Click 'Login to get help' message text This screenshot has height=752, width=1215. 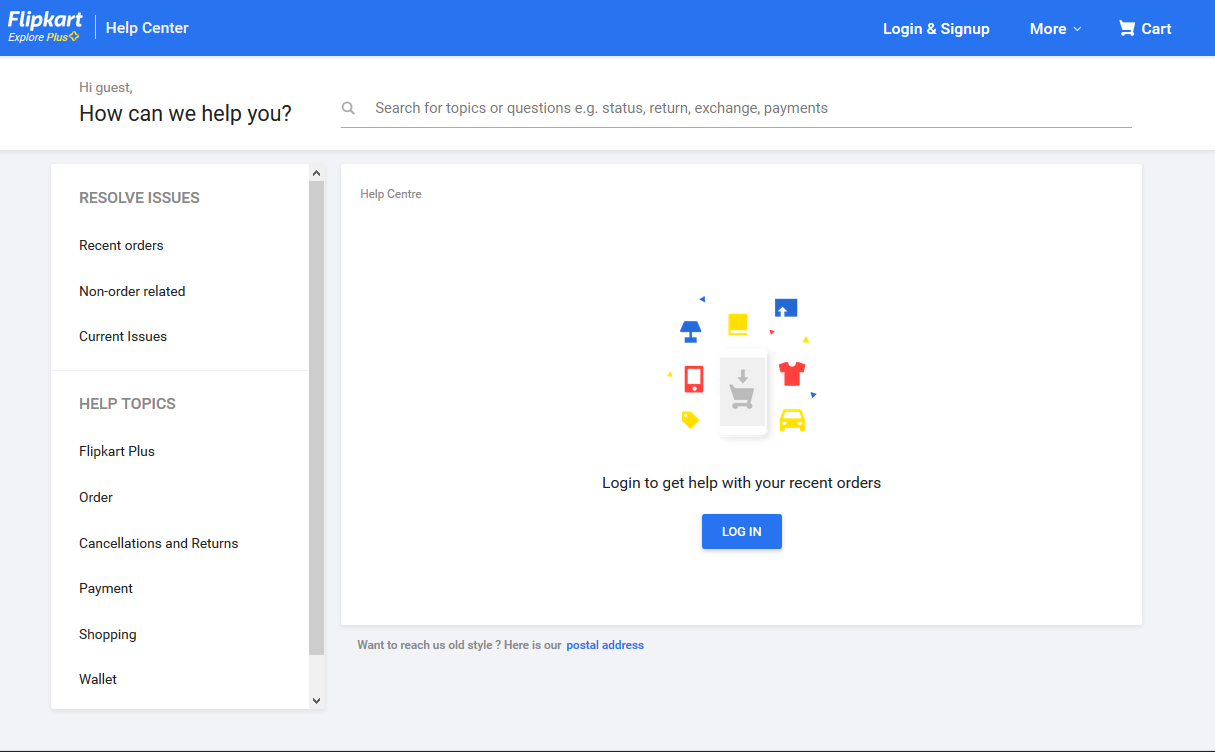741,483
